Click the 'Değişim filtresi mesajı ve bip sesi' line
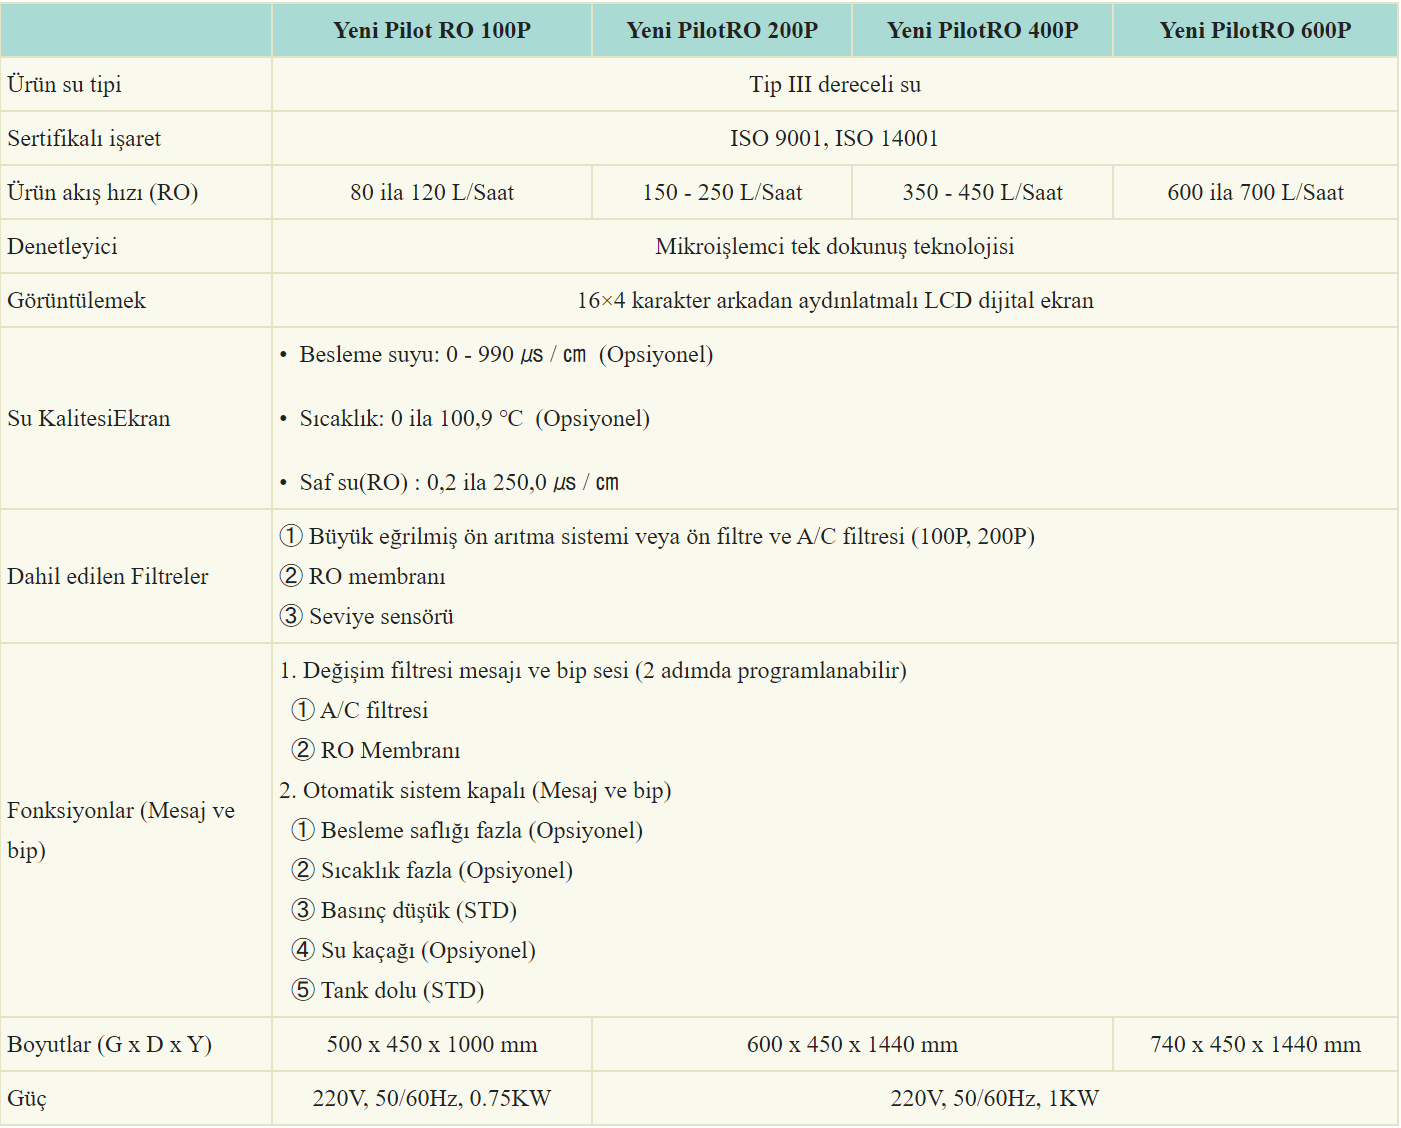 (593, 670)
